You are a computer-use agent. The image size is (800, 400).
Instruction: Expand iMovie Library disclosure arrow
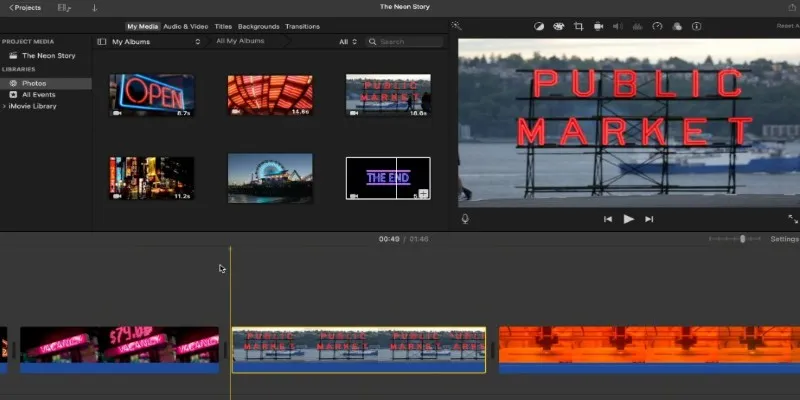pyautogui.click(x=4, y=106)
